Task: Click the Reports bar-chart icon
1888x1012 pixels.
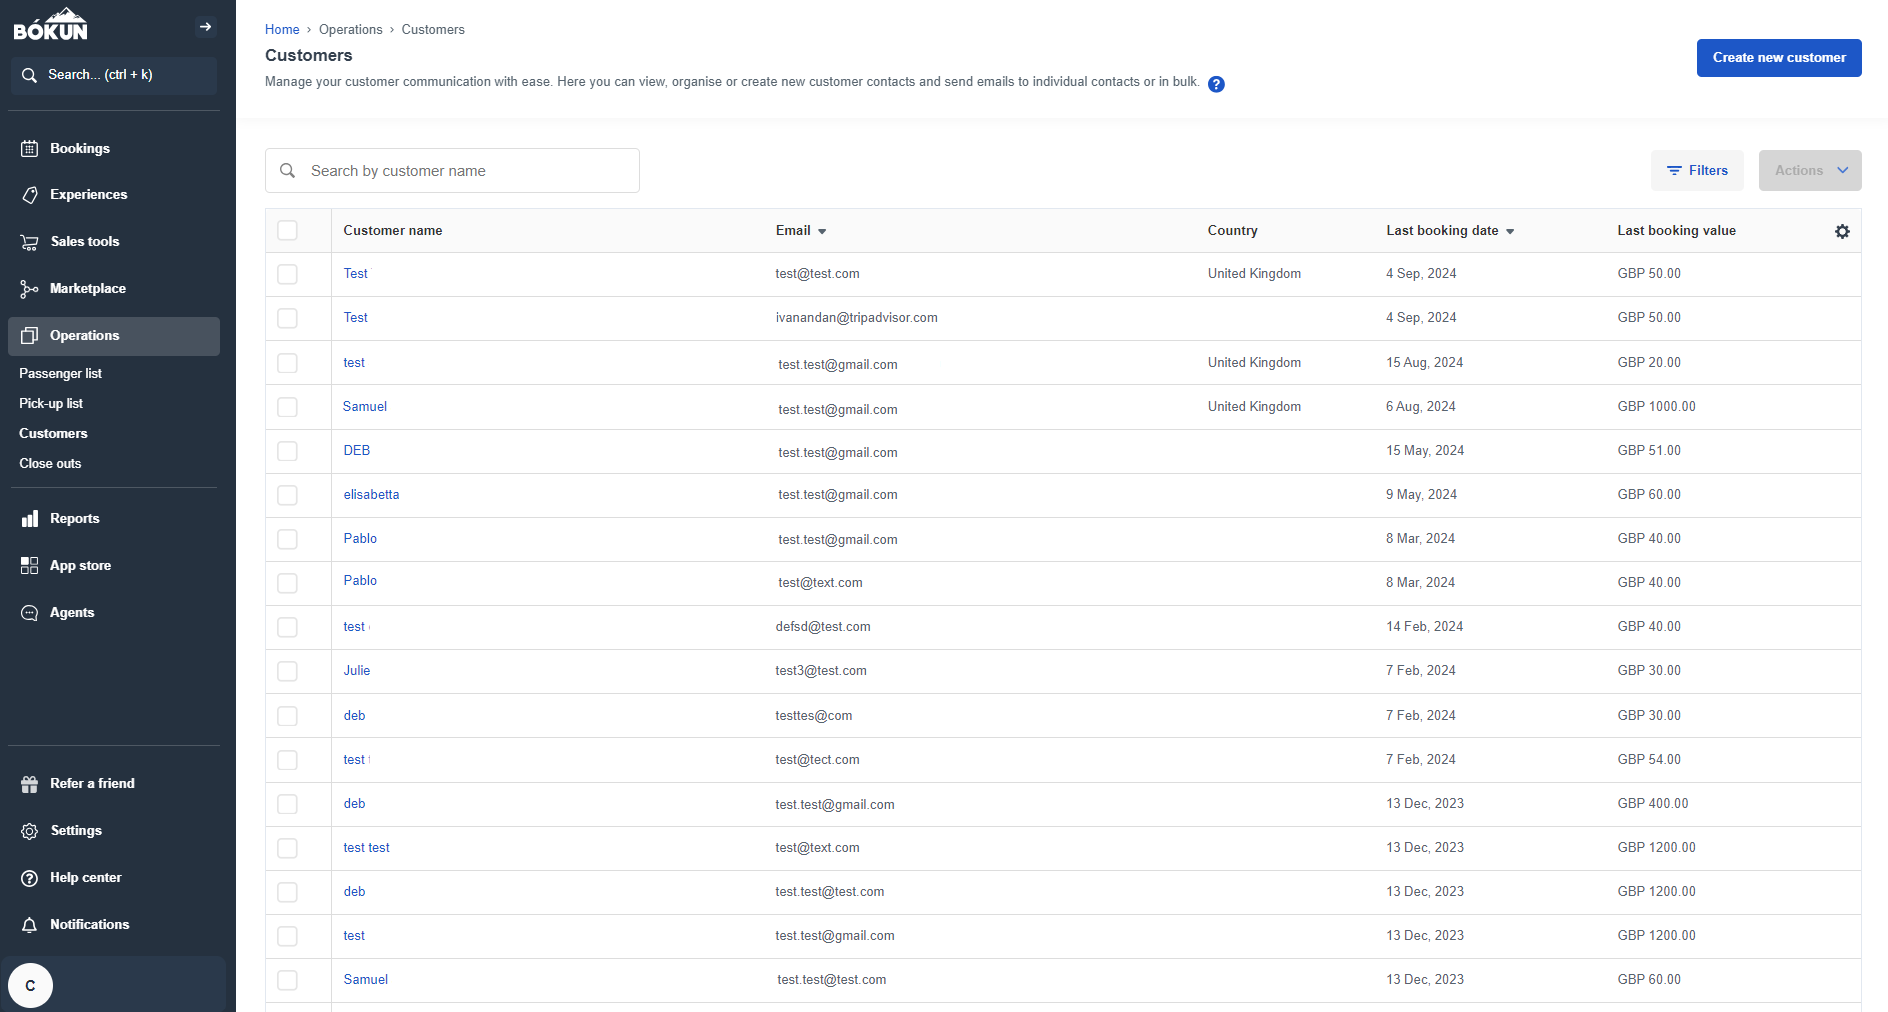Action: point(31,518)
